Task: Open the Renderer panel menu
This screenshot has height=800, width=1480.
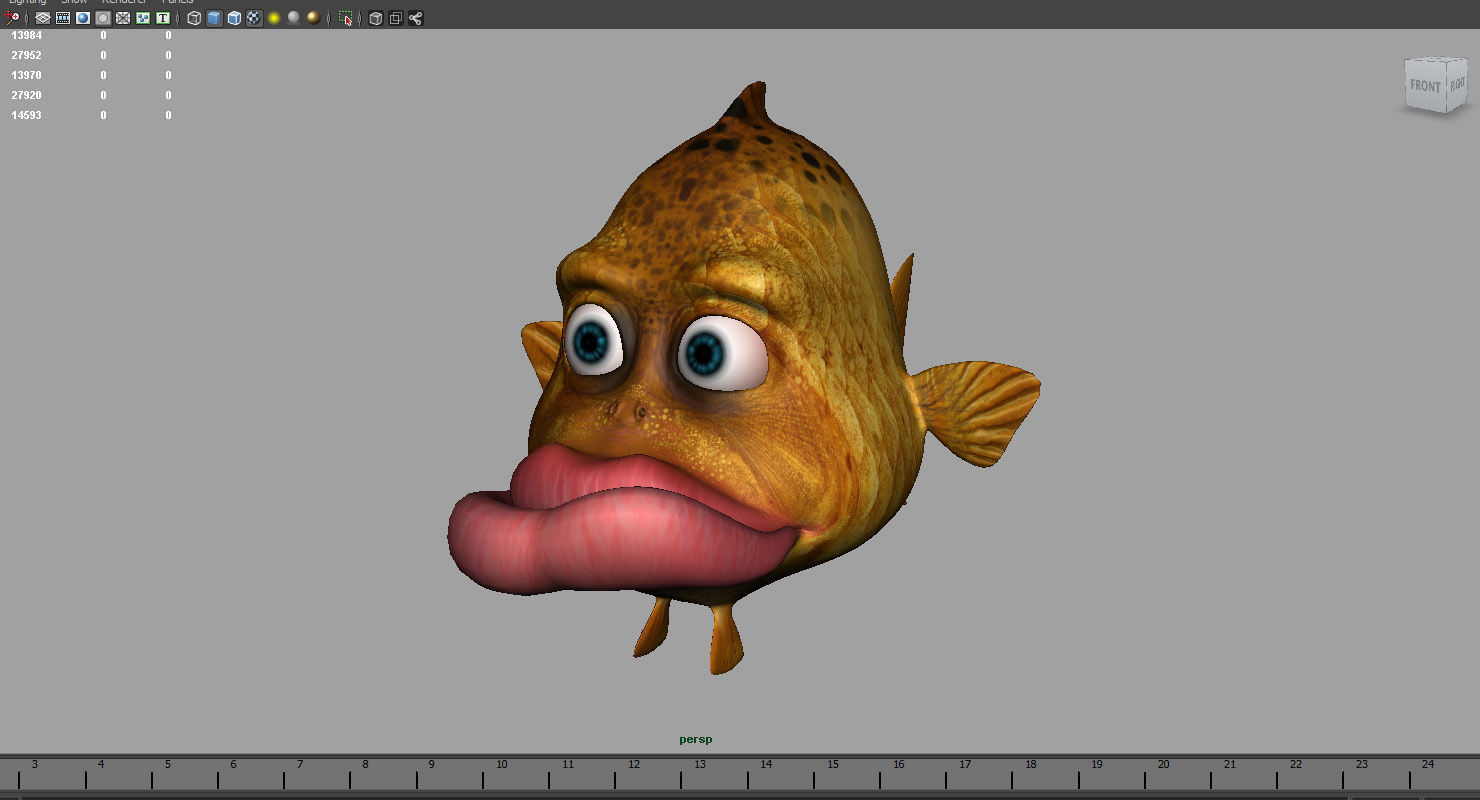Action: 124,2
